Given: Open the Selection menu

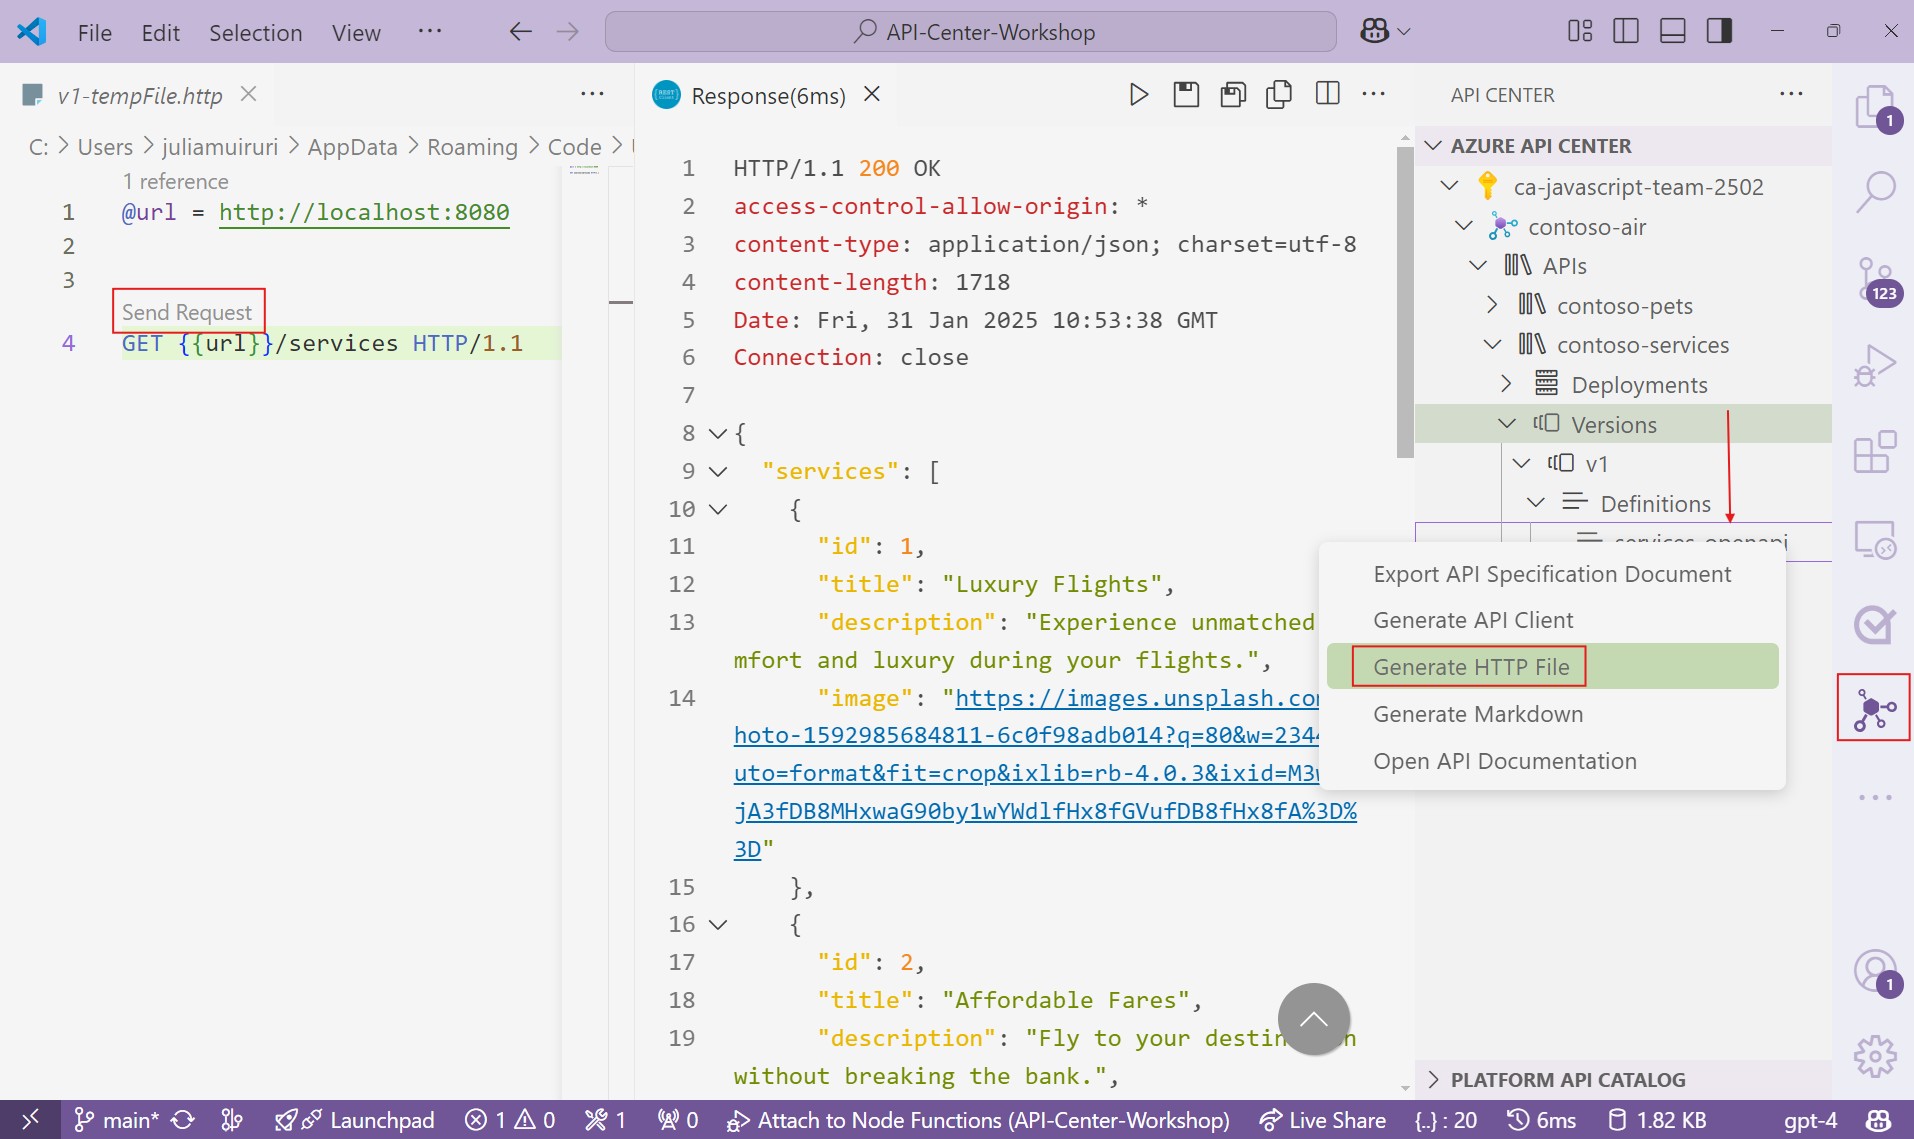Looking at the screenshot, I should tap(255, 32).
